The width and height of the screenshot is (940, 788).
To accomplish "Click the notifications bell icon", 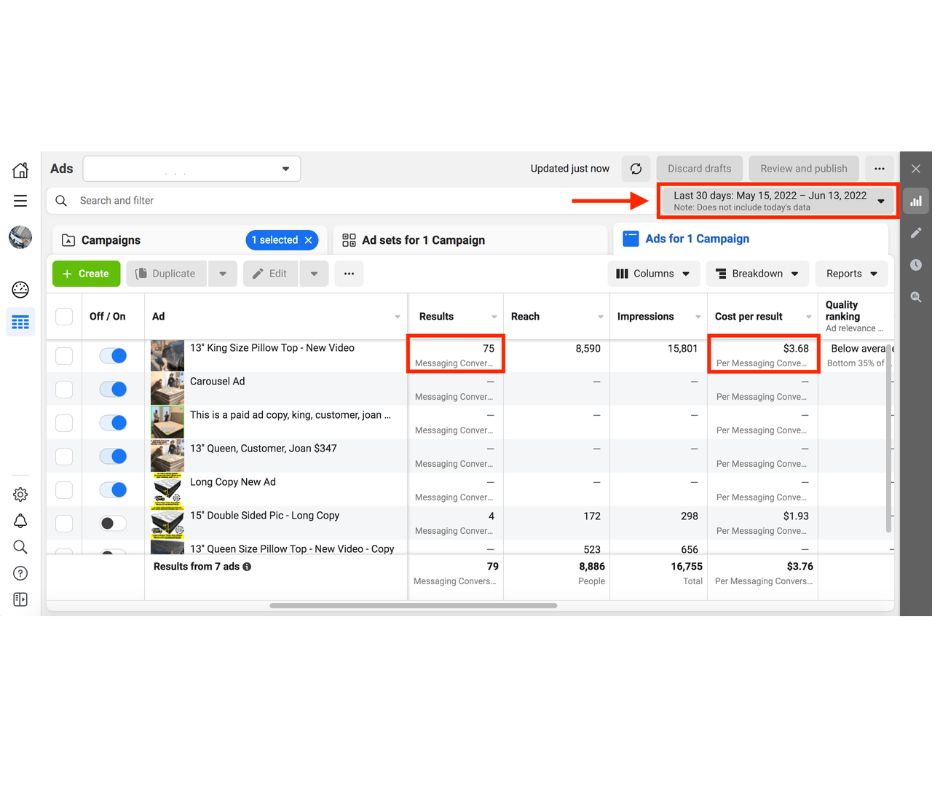I will click(x=20, y=521).
